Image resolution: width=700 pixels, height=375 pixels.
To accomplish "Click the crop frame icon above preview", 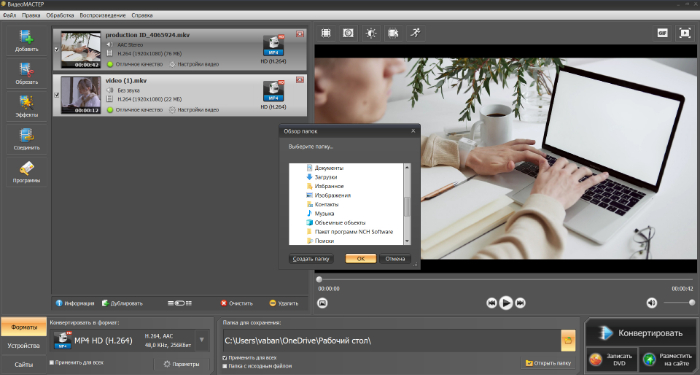I will pos(326,33).
